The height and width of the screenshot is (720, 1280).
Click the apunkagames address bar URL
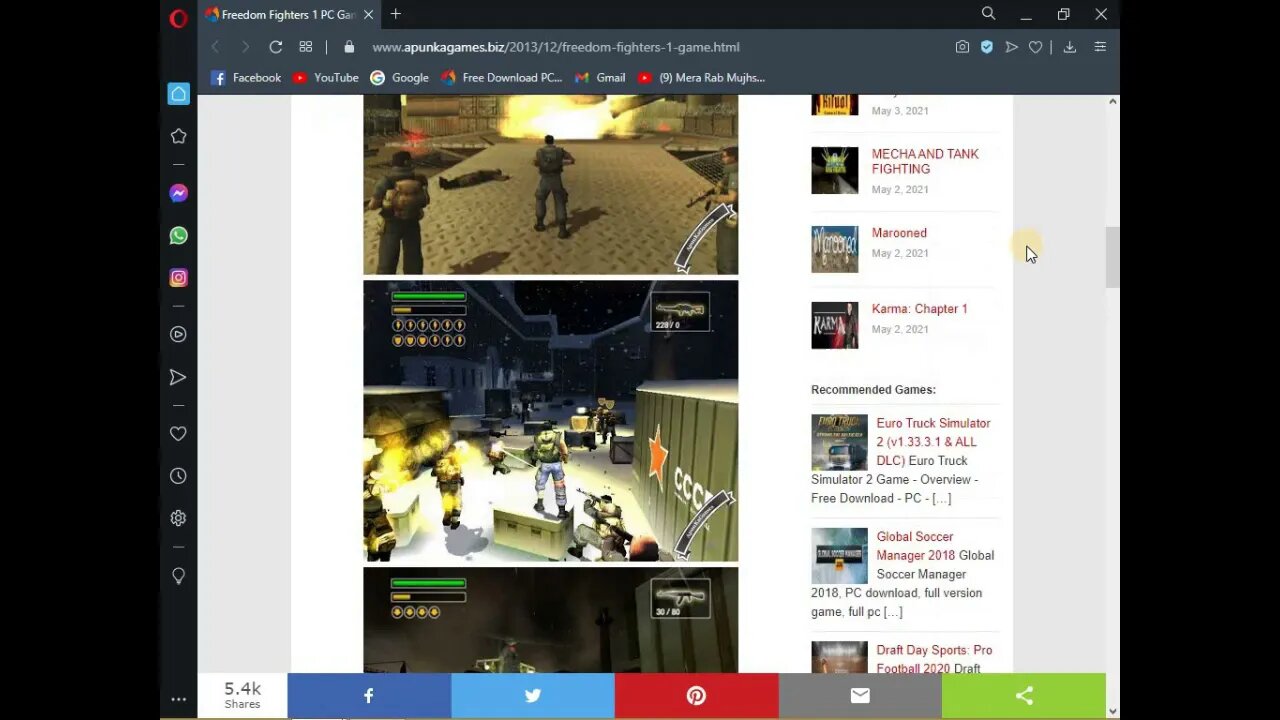tap(556, 47)
